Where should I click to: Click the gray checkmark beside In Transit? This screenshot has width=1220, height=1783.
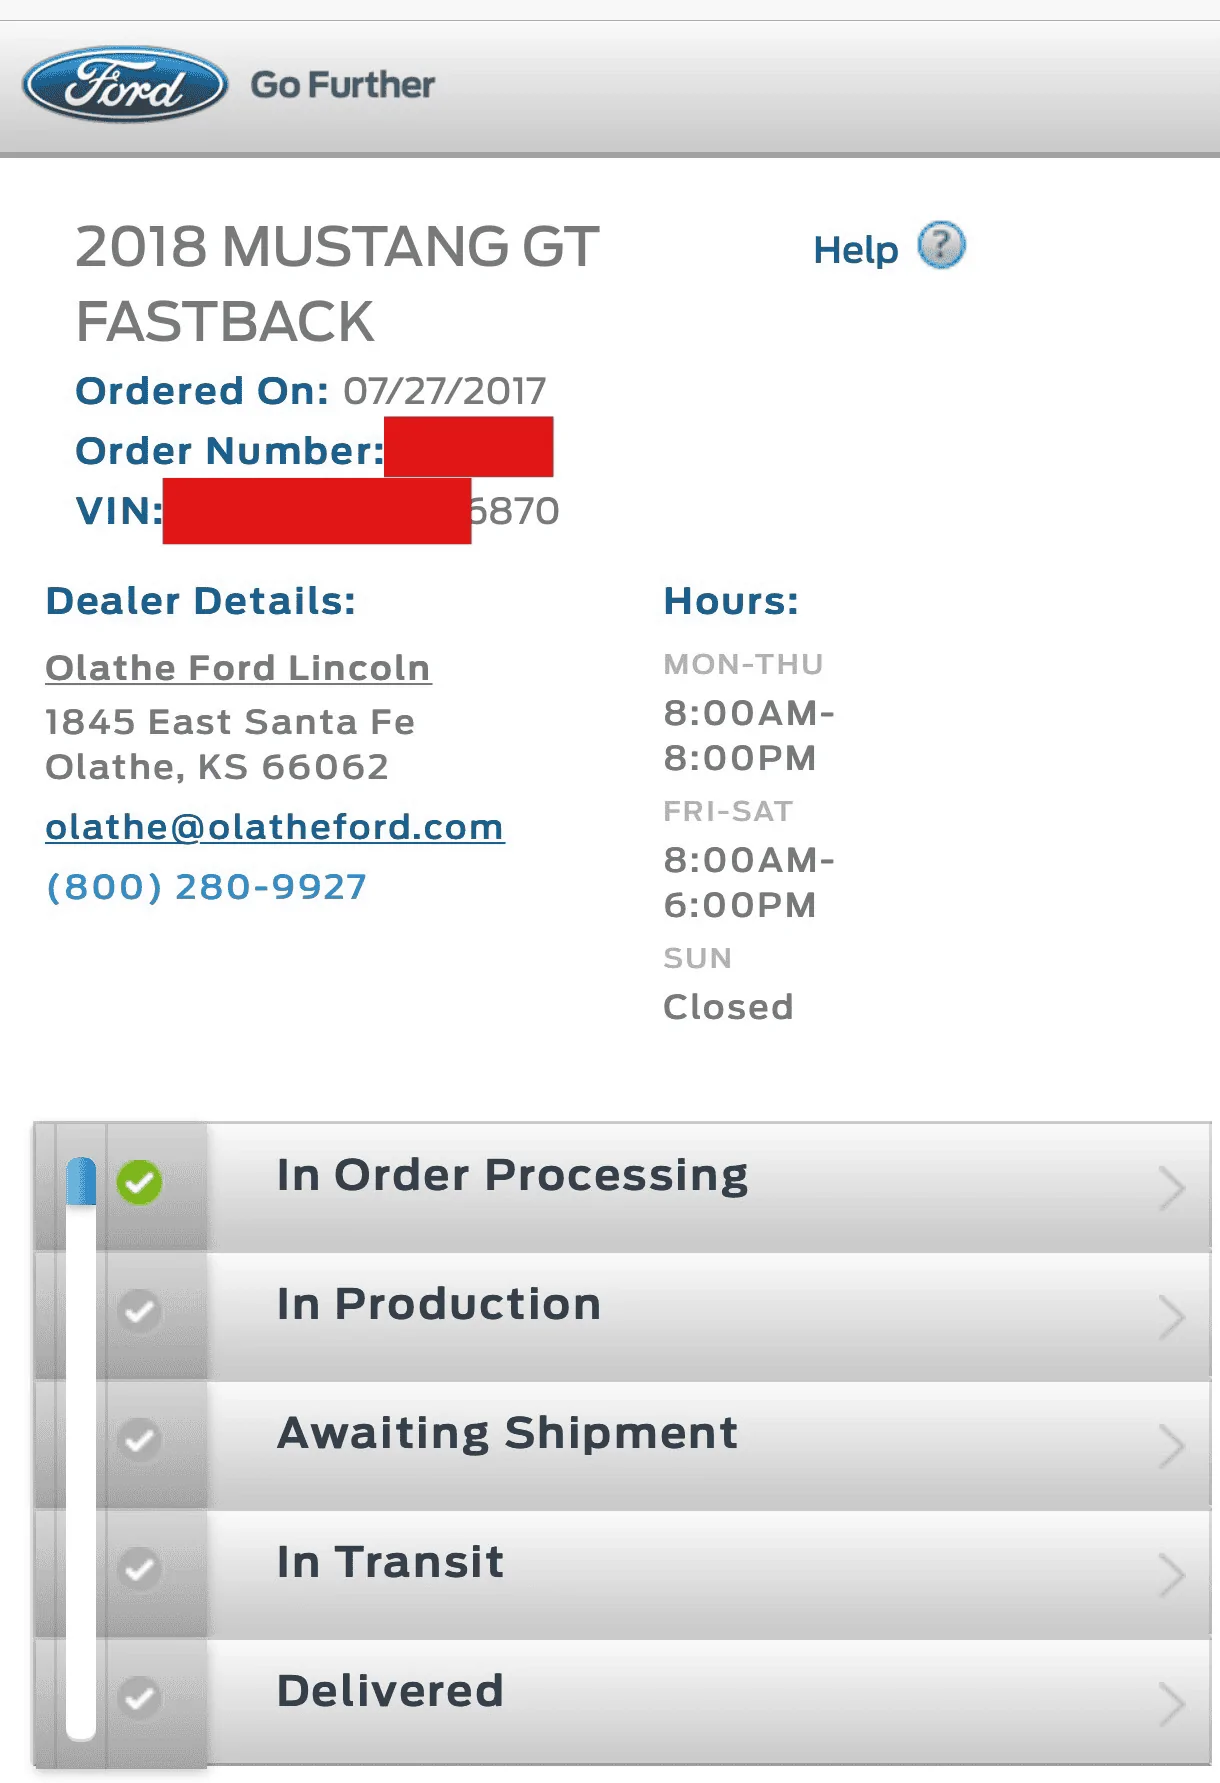(139, 1569)
